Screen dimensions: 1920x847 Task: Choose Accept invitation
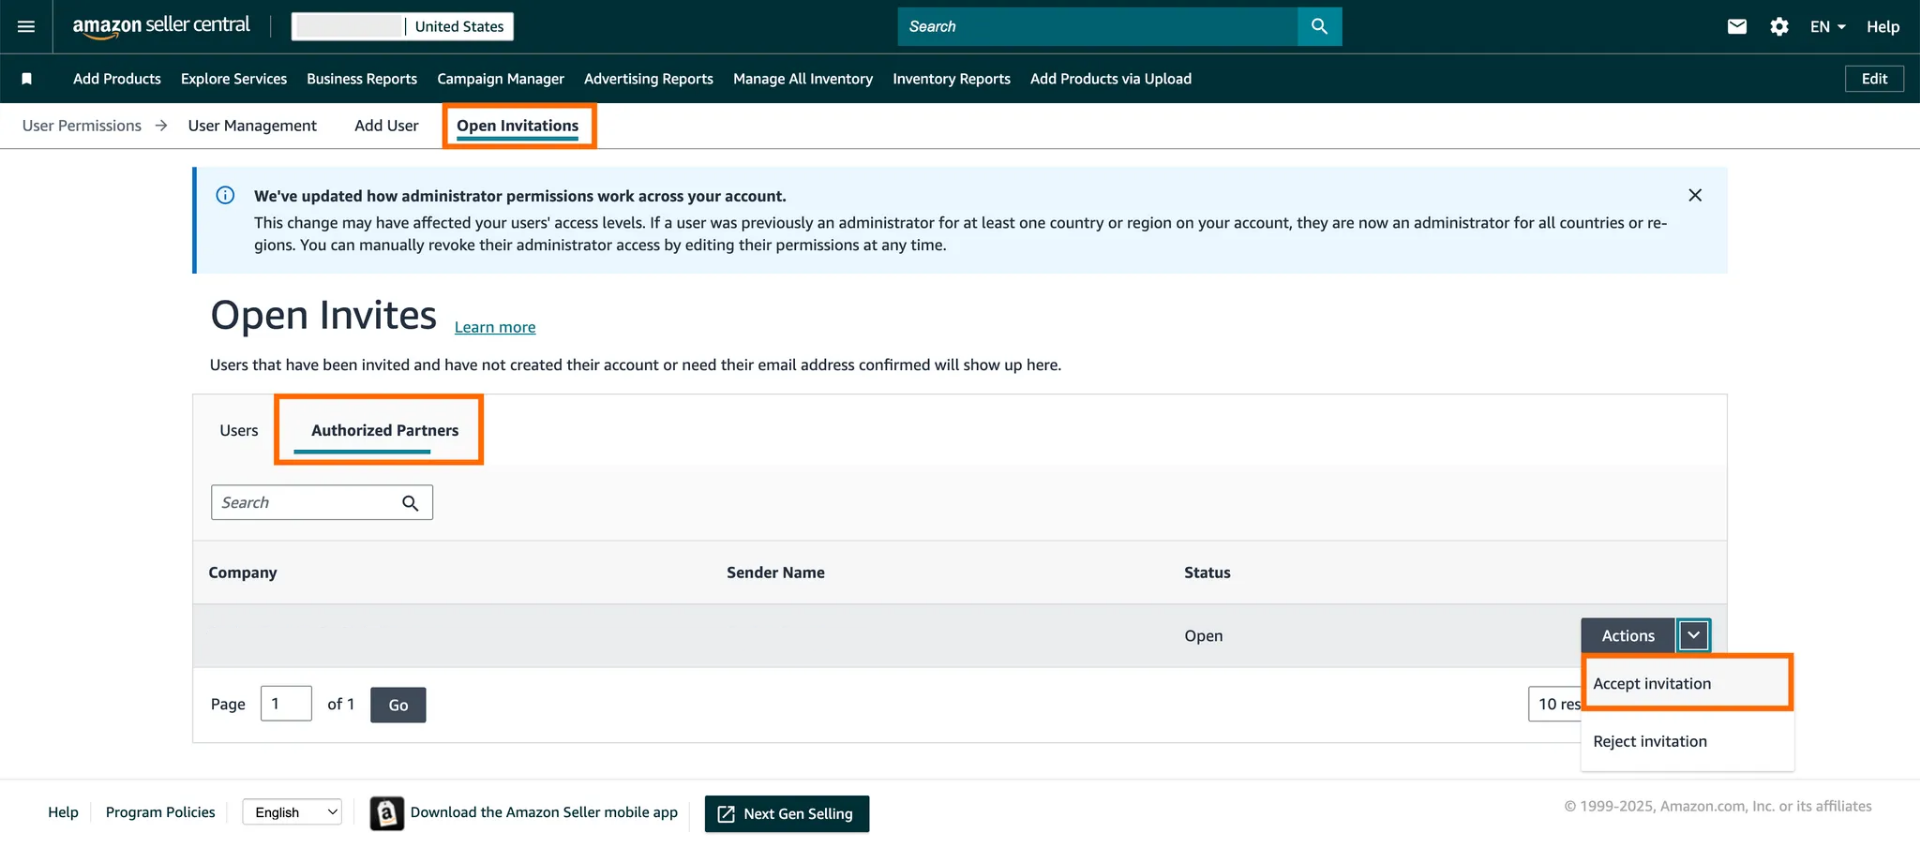1687,683
